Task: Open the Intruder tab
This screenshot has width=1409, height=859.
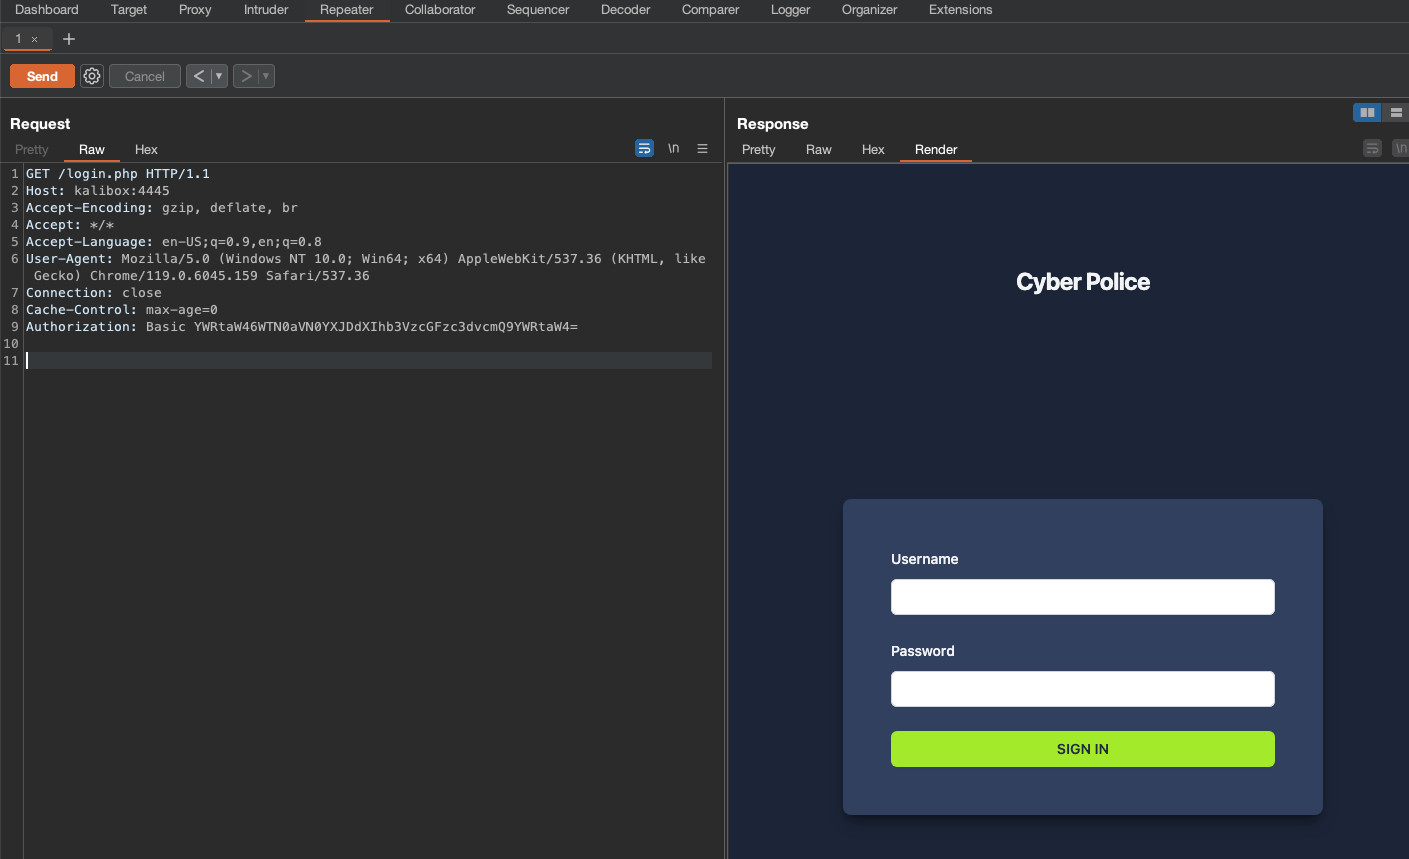Action: [x=266, y=10]
